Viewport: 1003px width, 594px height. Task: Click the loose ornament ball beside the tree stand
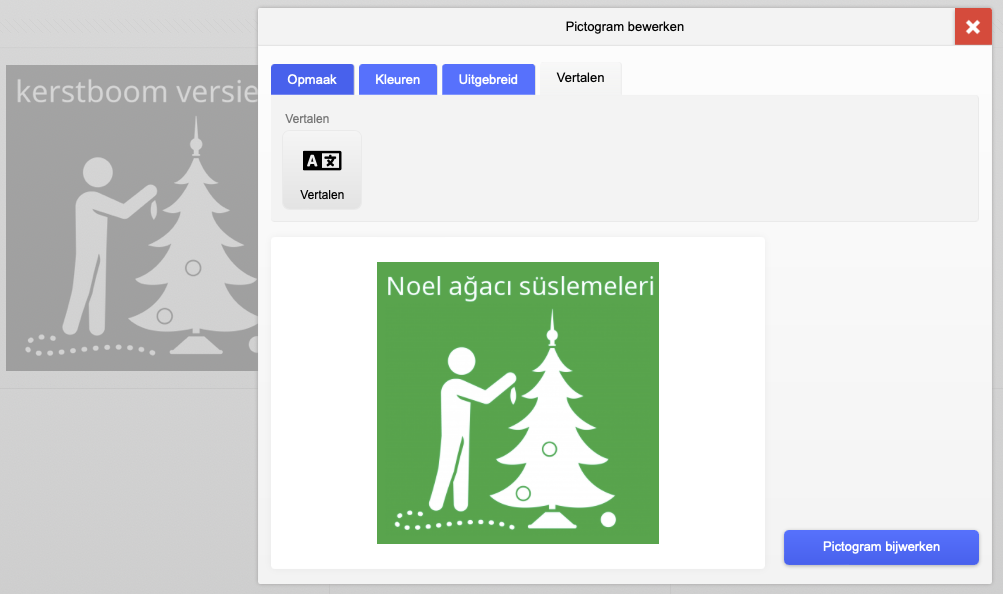point(608,519)
